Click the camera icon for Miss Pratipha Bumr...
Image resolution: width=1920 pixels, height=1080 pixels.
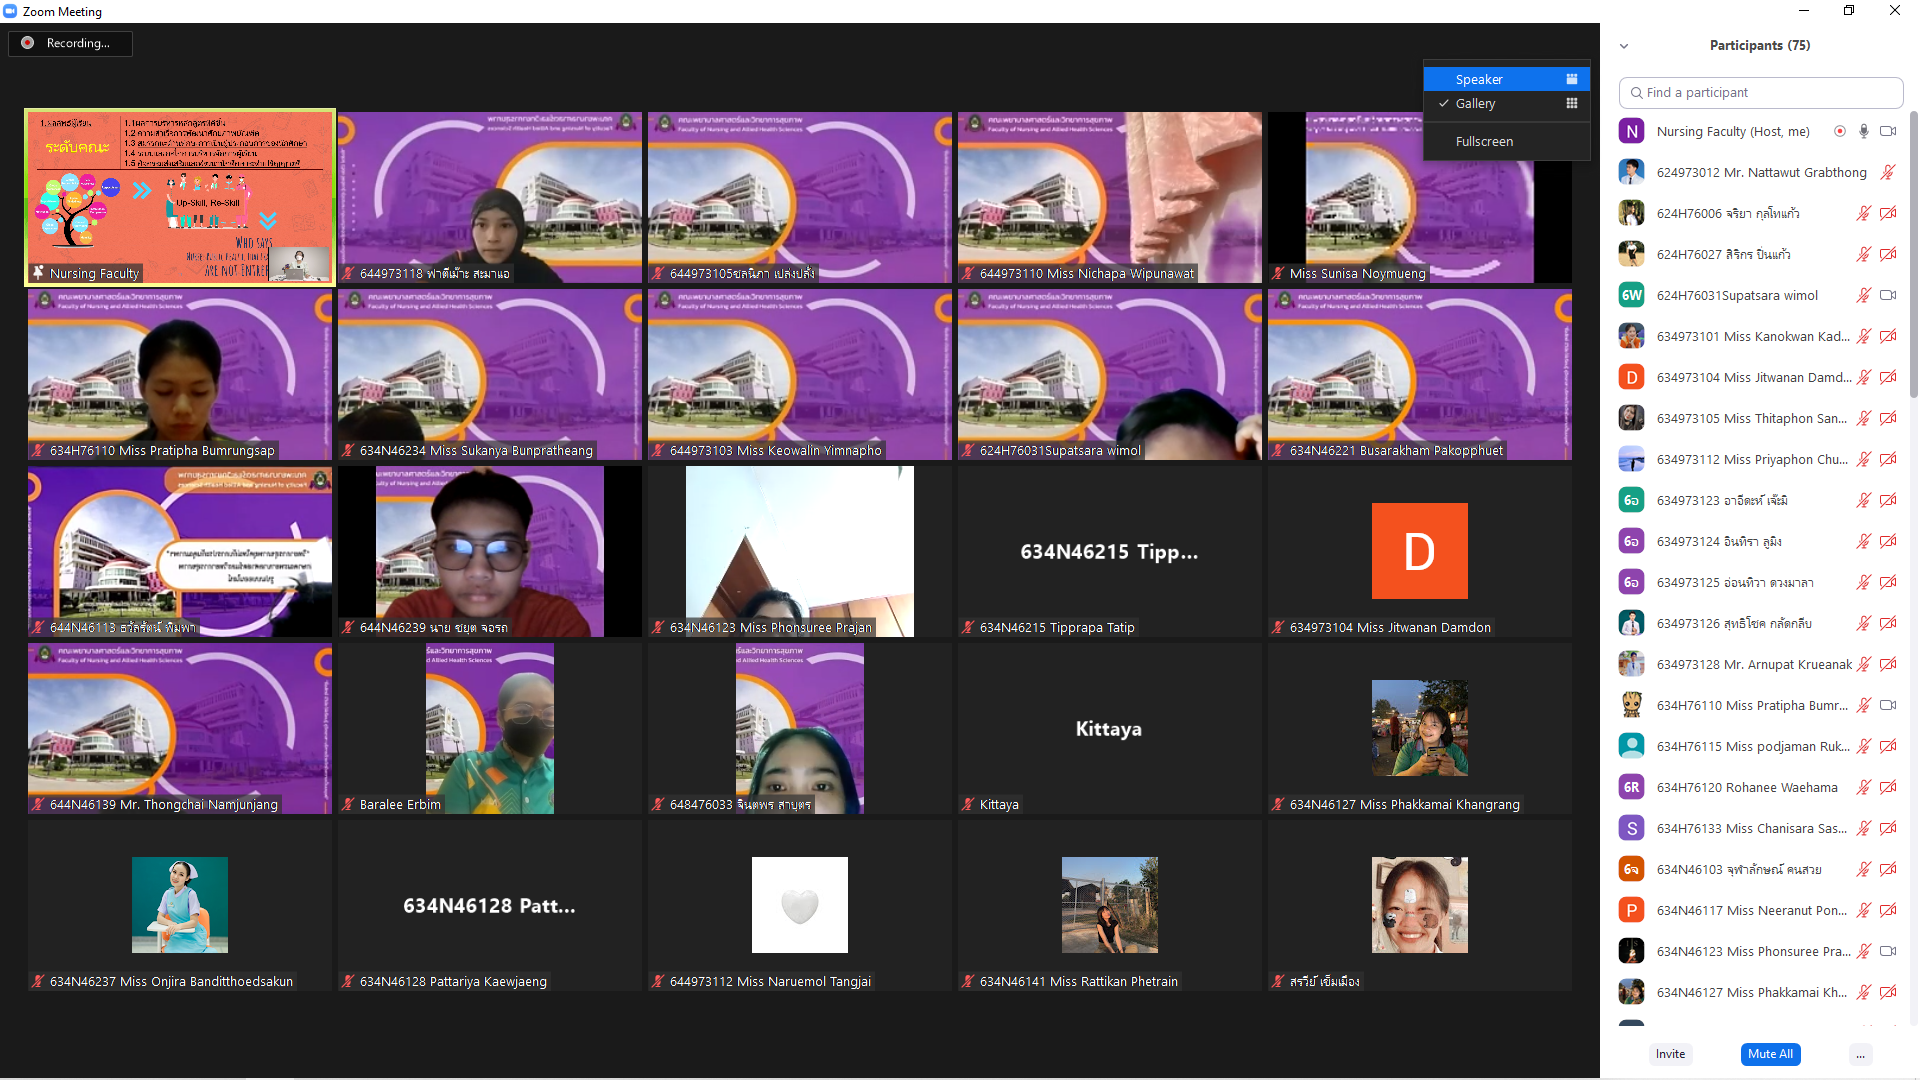click(1888, 705)
